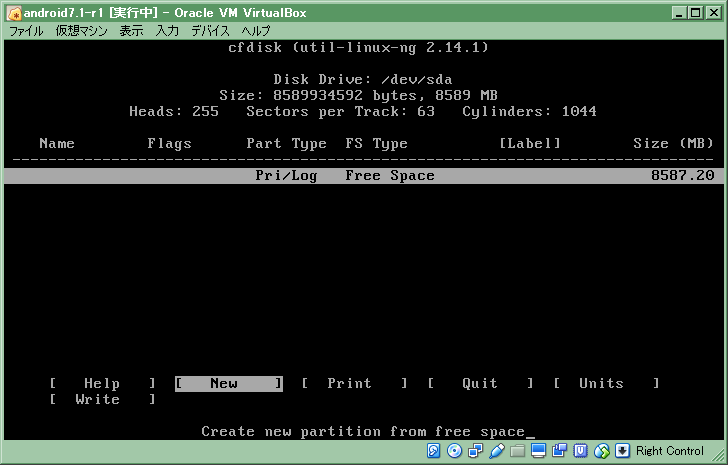The width and height of the screenshot is (728, 465).
Task: Select the Help option in cfdisk
Action: [102, 383]
